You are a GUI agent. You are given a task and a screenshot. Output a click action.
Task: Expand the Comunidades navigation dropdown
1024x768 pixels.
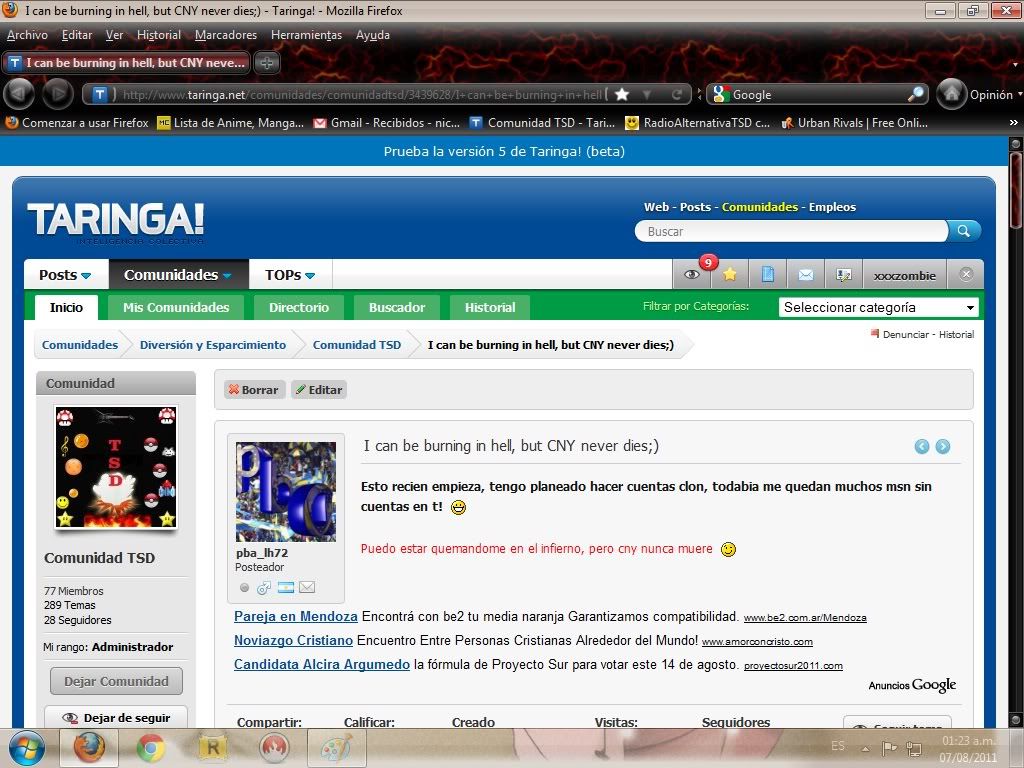(178, 275)
